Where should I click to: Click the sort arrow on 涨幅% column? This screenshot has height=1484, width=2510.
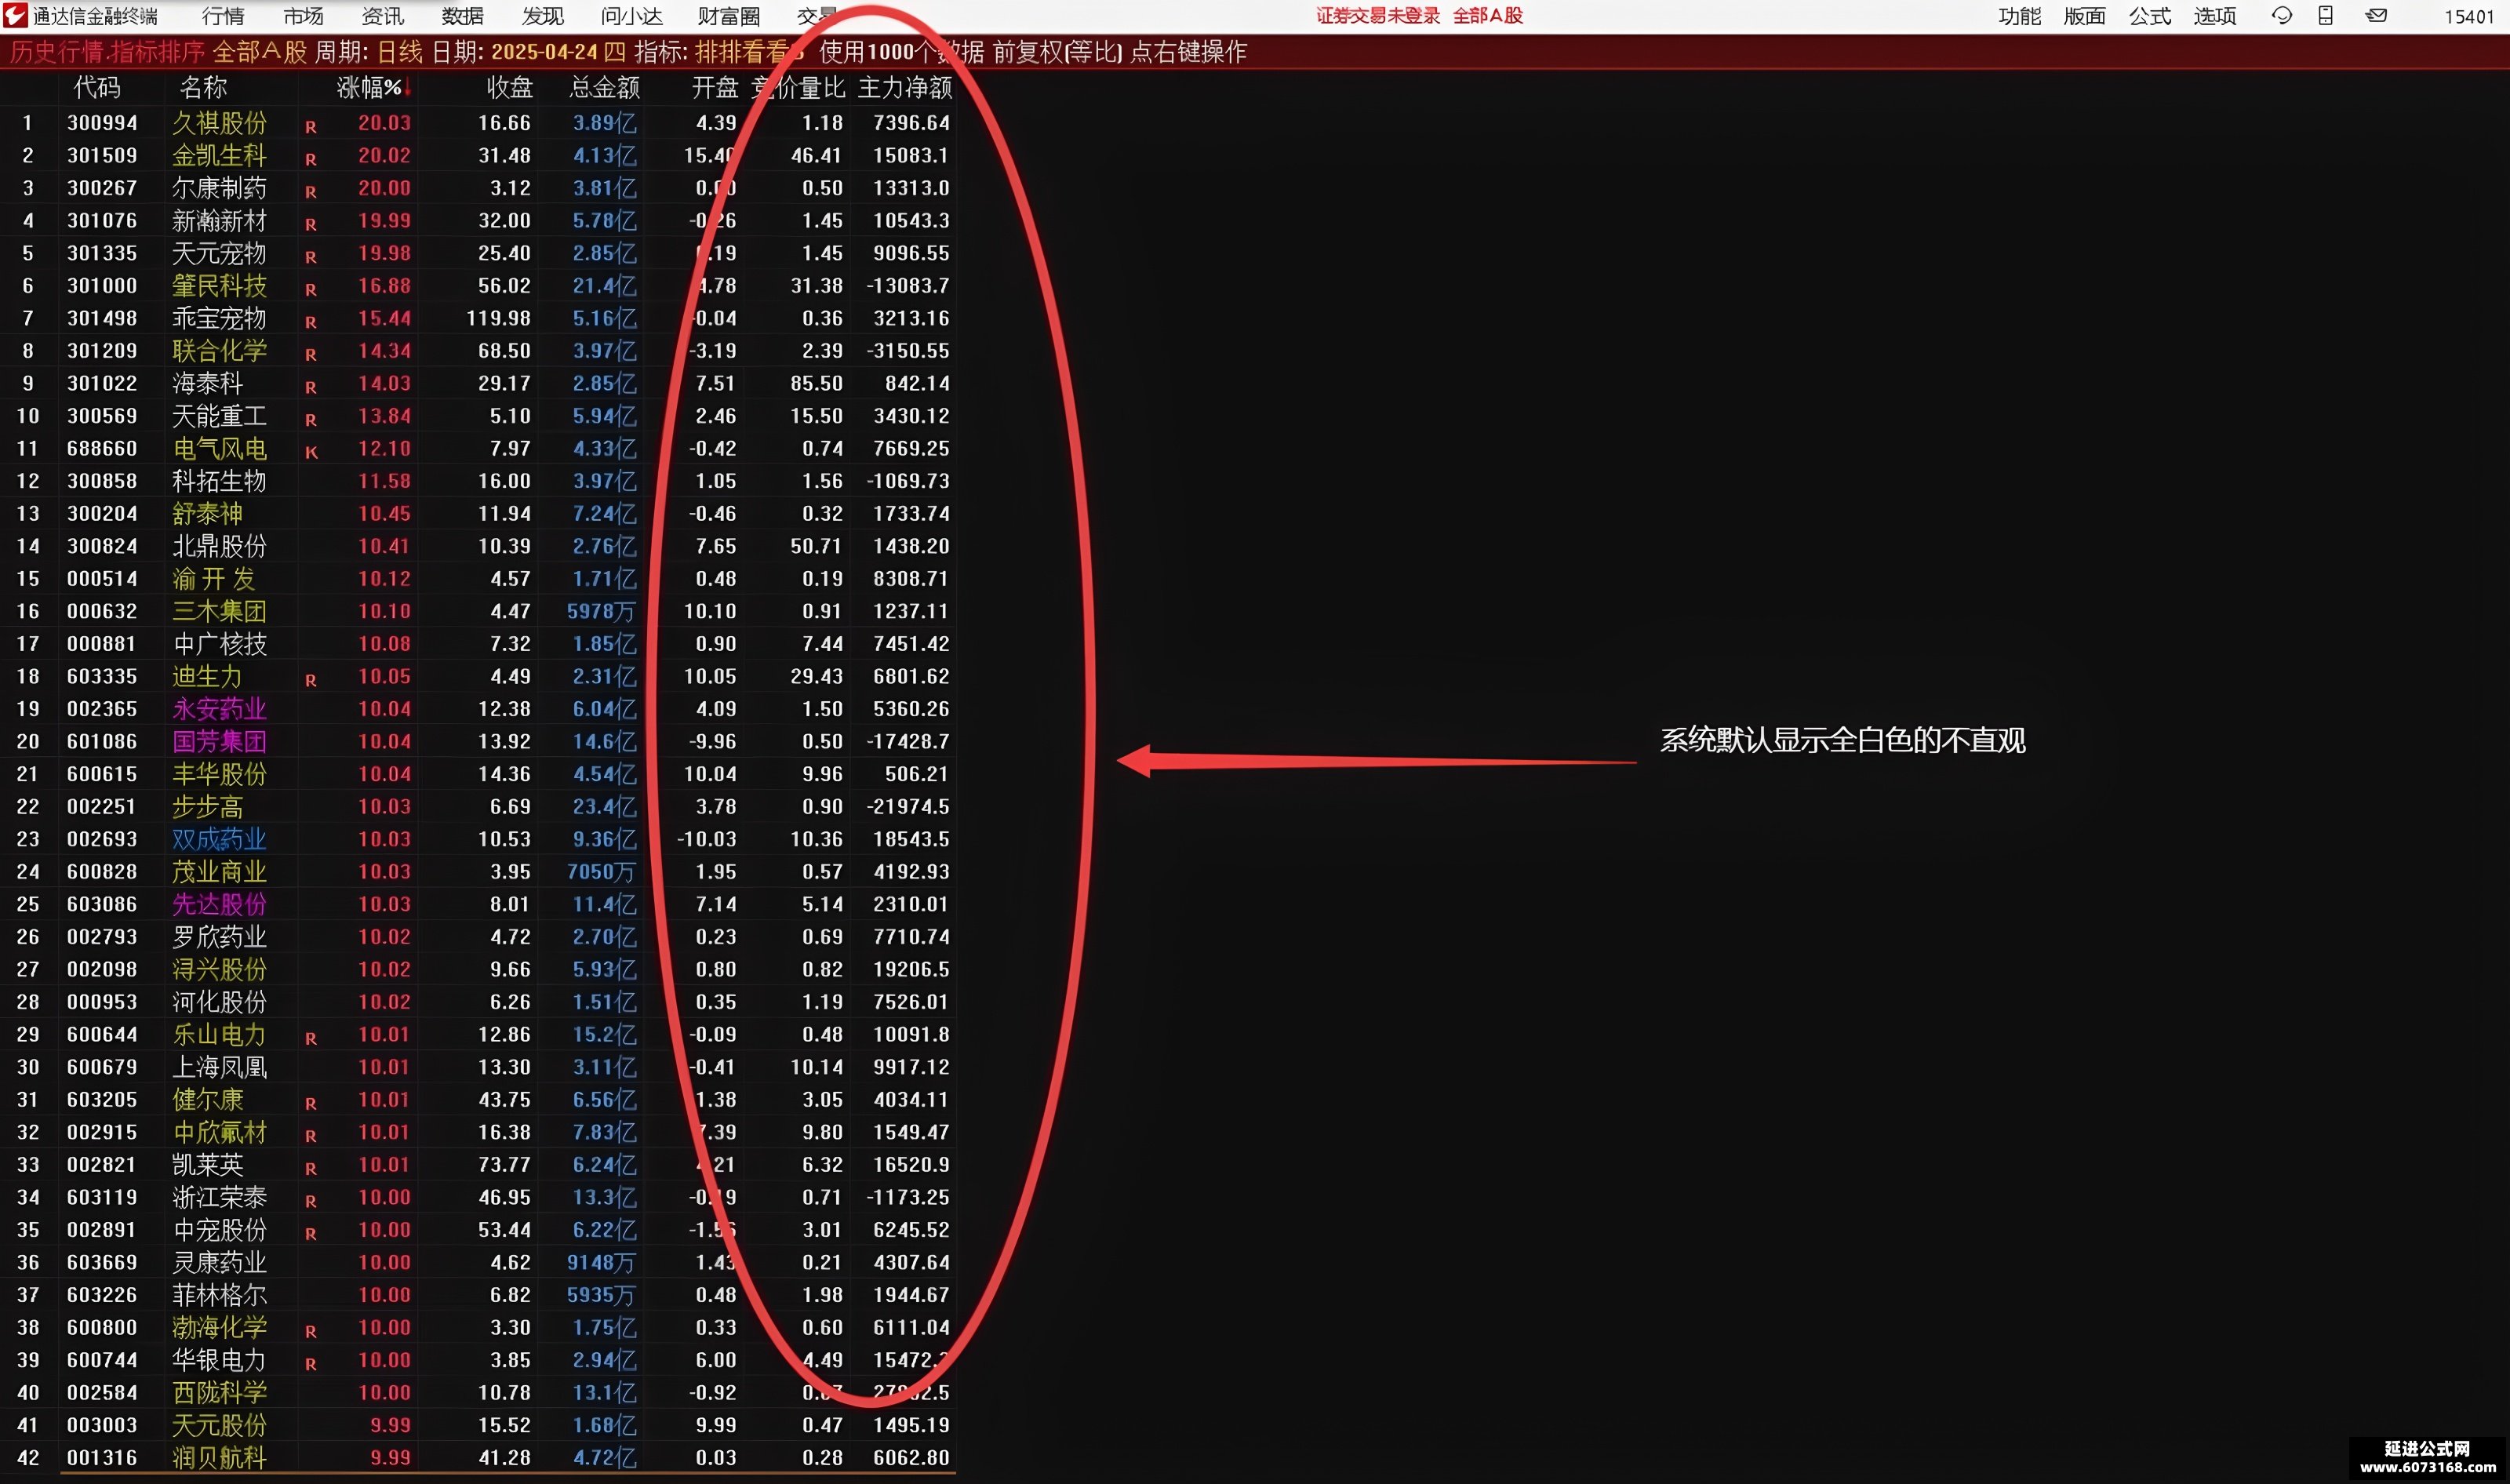pos(408,89)
